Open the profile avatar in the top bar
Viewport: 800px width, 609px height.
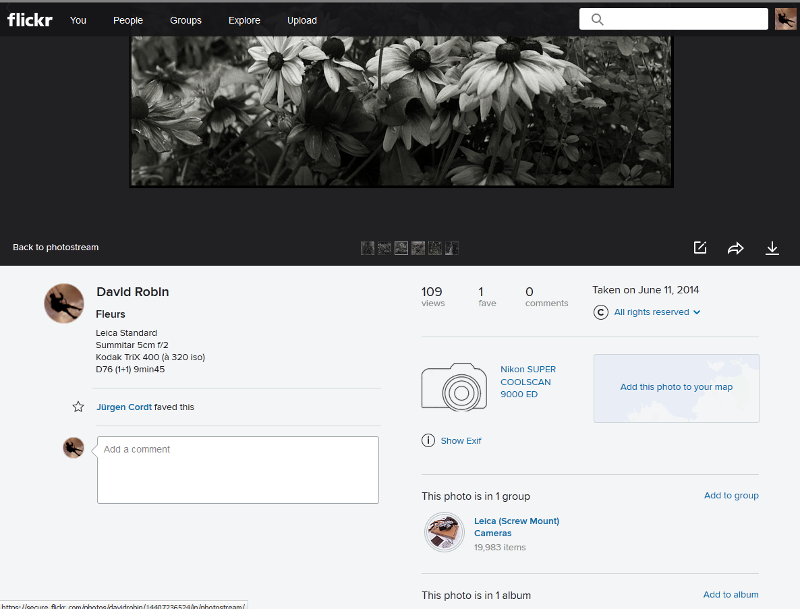tap(785, 19)
